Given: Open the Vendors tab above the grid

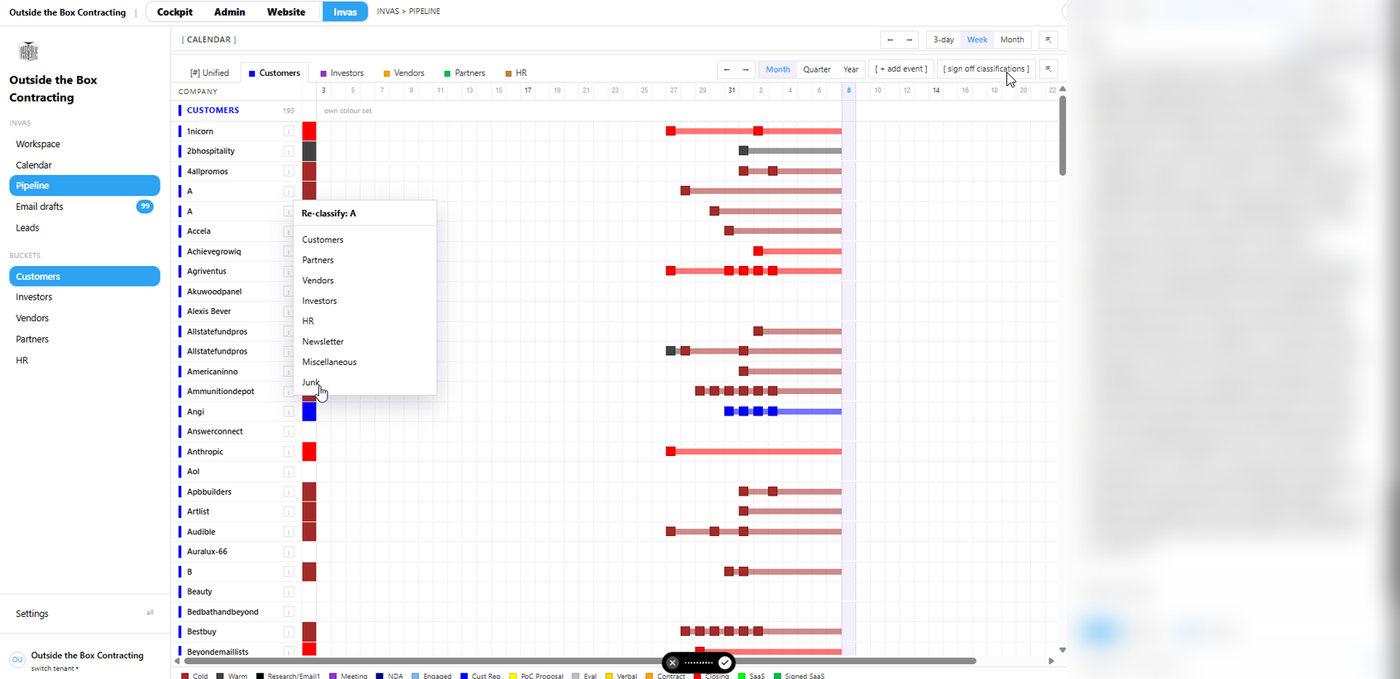Looking at the screenshot, I should point(404,73).
